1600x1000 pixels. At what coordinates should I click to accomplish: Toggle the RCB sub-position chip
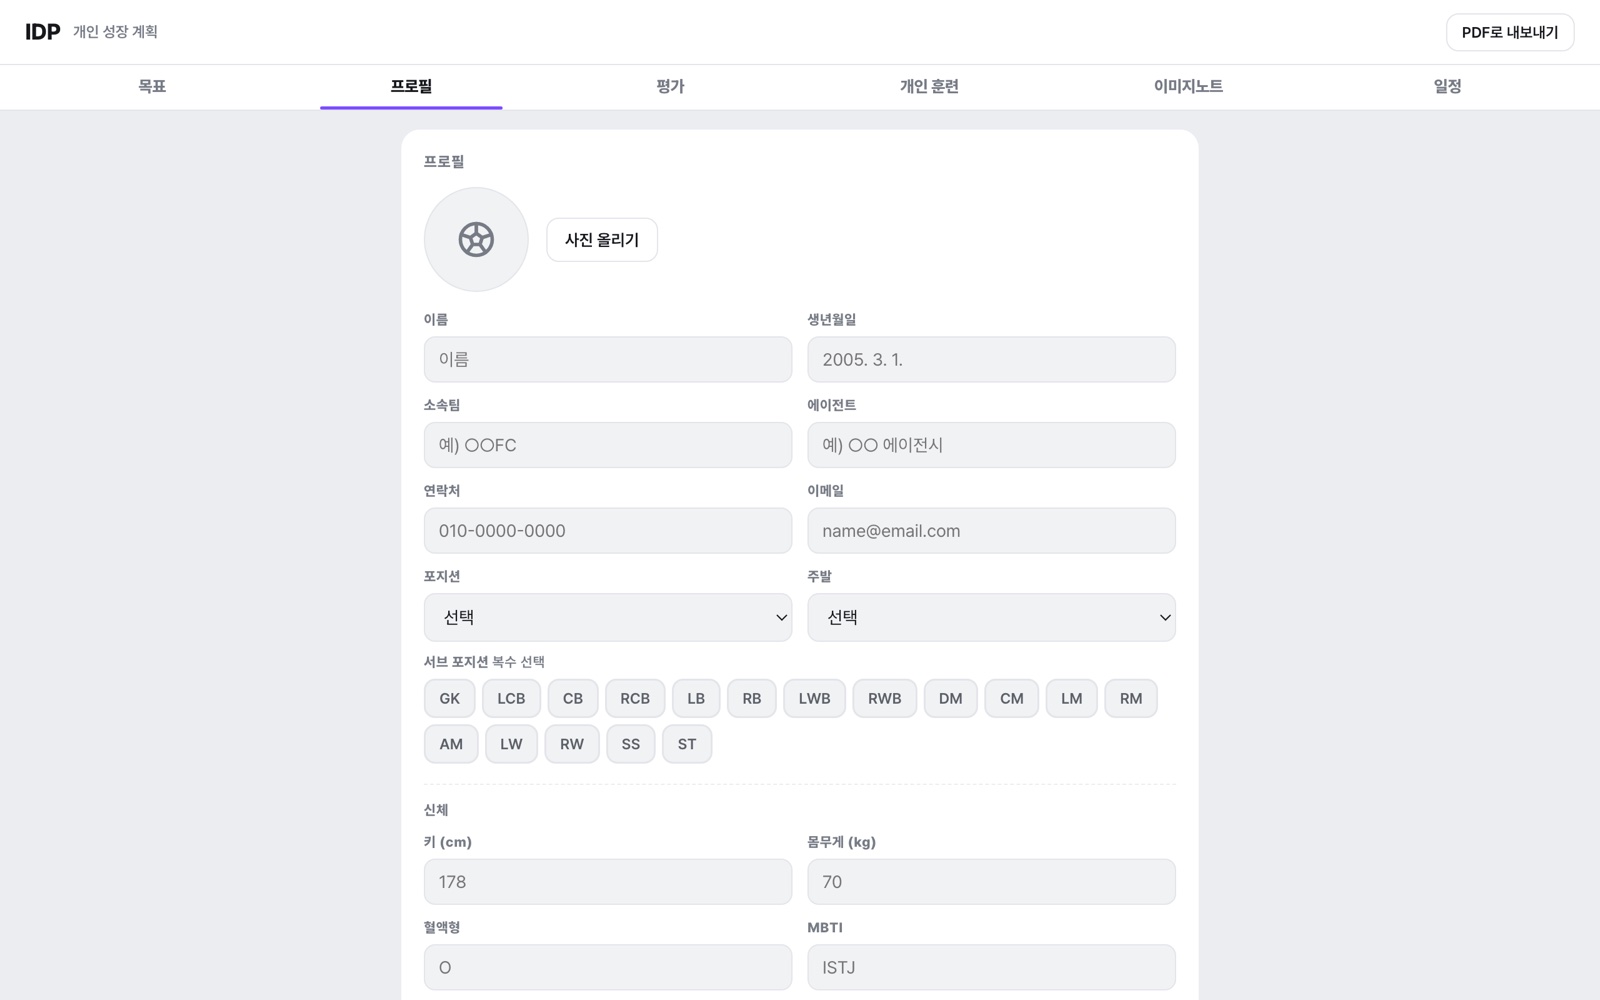(x=635, y=698)
